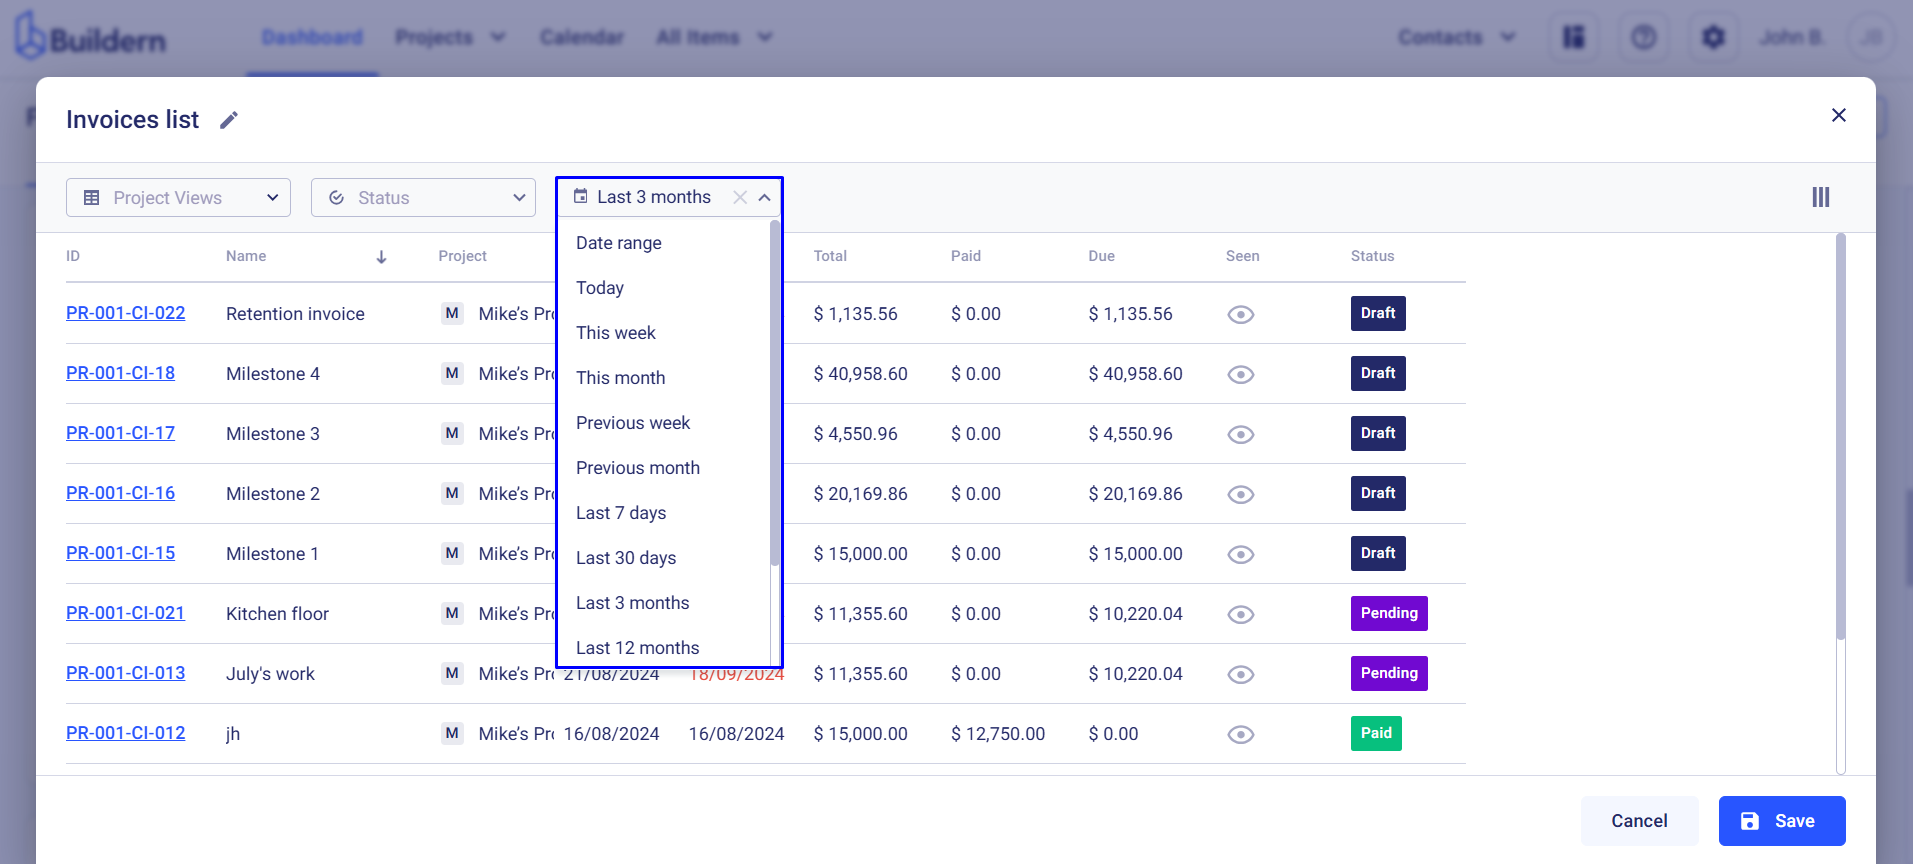
Task: Close the Invoices list dialog
Action: [x=1838, y=115]
